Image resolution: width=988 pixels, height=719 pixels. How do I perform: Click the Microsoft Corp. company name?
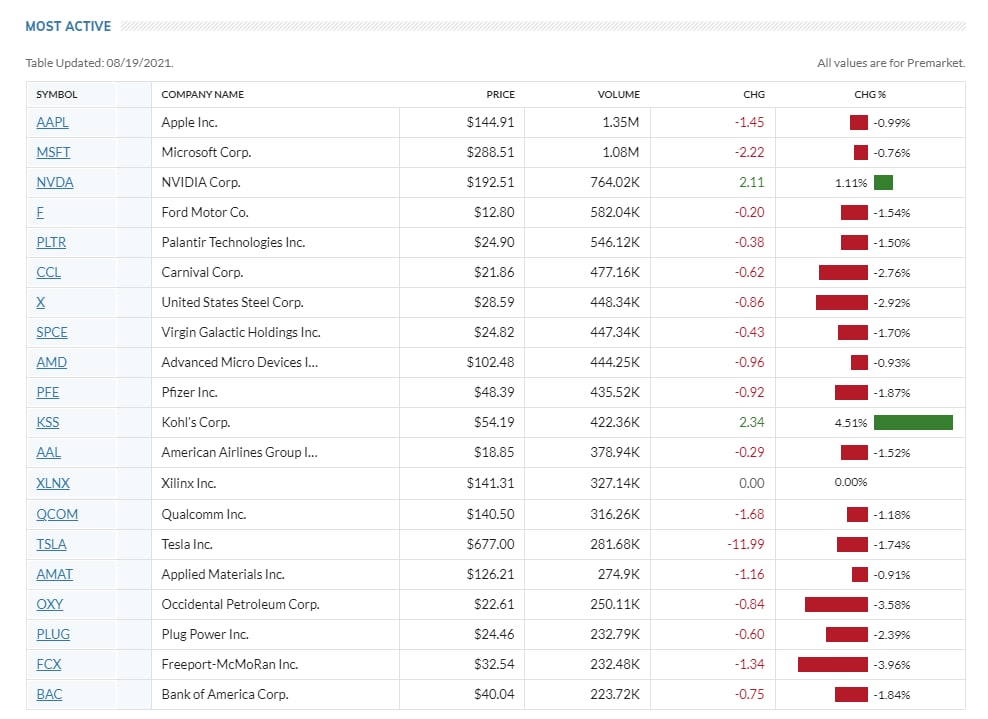pos(206,152)
